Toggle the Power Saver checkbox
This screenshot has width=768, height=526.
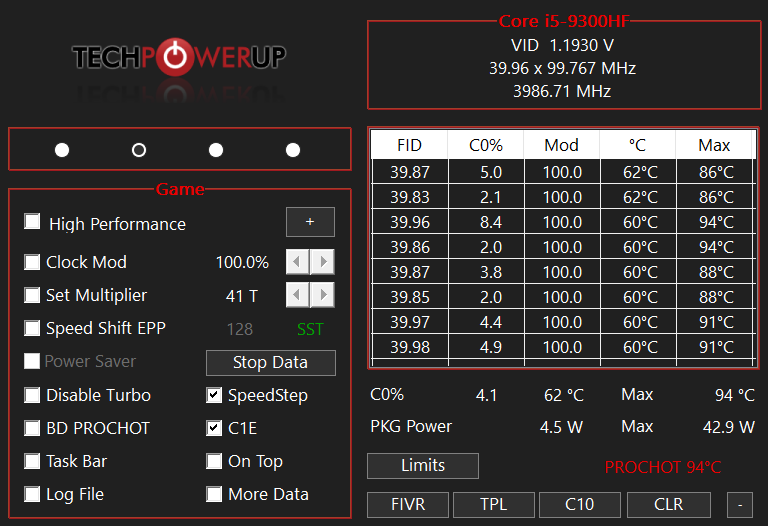click(x=32, y=361)
